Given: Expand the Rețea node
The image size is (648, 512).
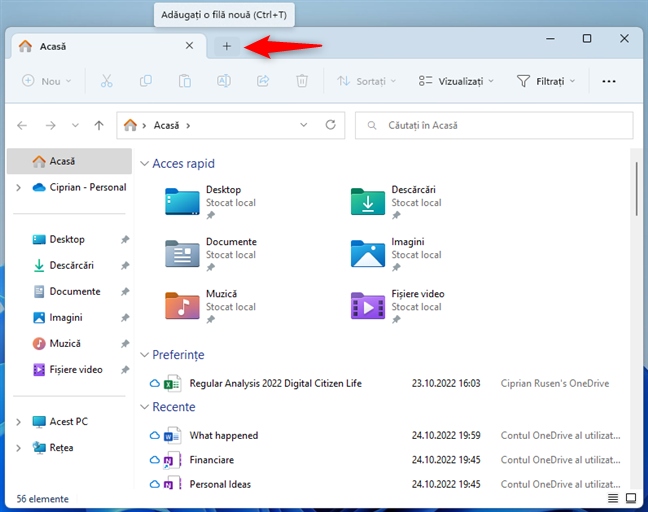Looking at the screenshot, I should [x=18, y=448].
